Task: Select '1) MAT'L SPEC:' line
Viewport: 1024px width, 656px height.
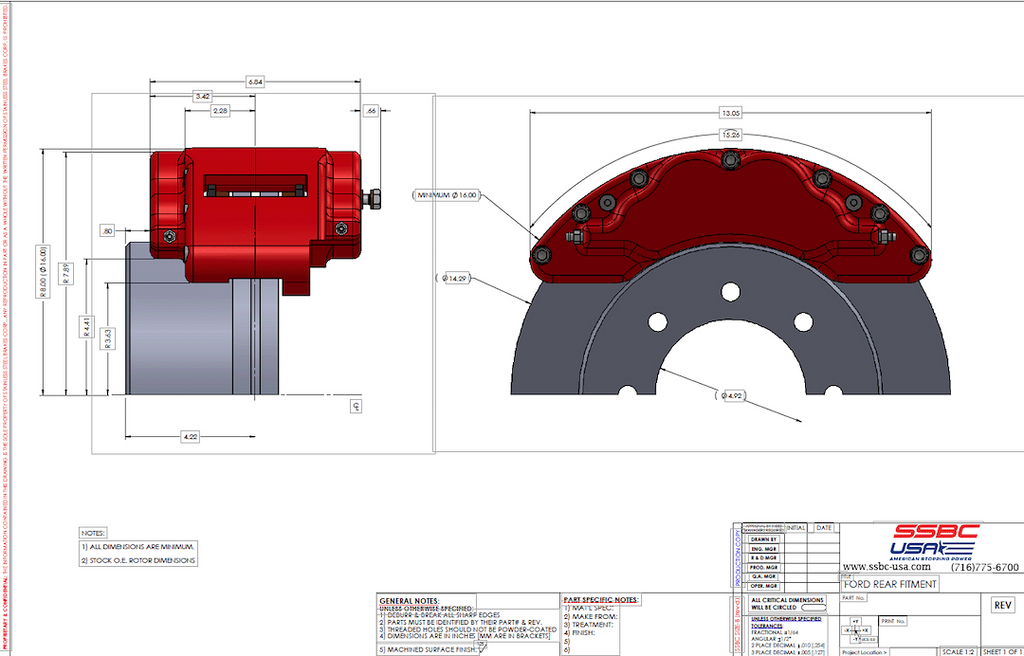Action: 589,608
